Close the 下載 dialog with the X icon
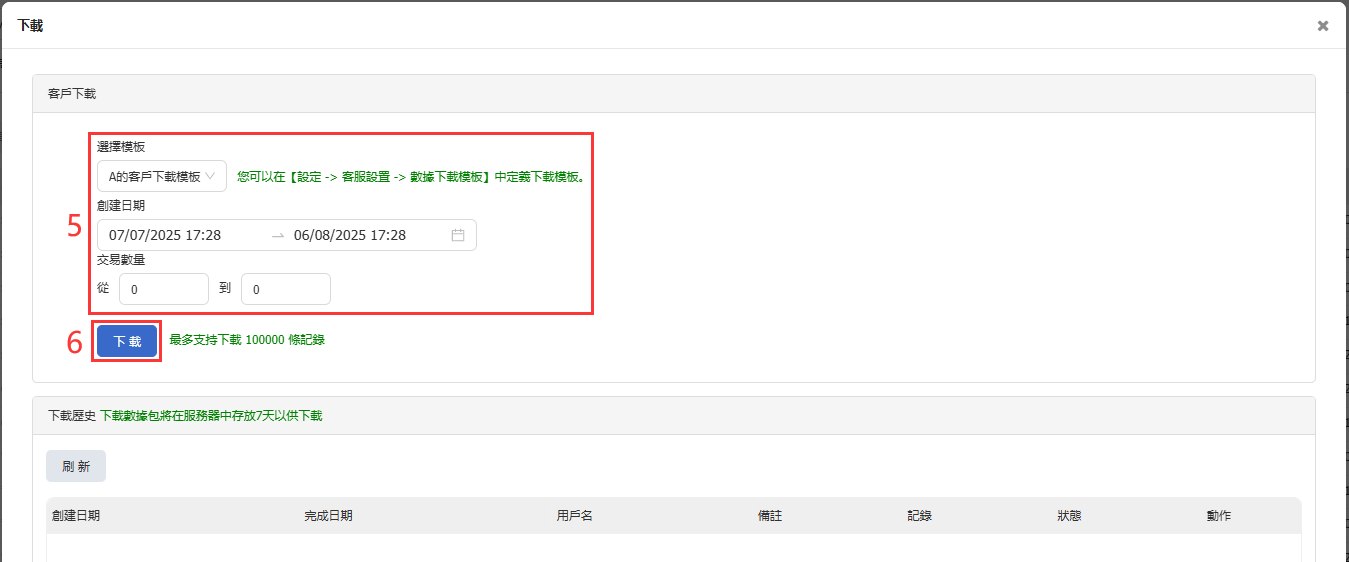 coord(1323,26)
